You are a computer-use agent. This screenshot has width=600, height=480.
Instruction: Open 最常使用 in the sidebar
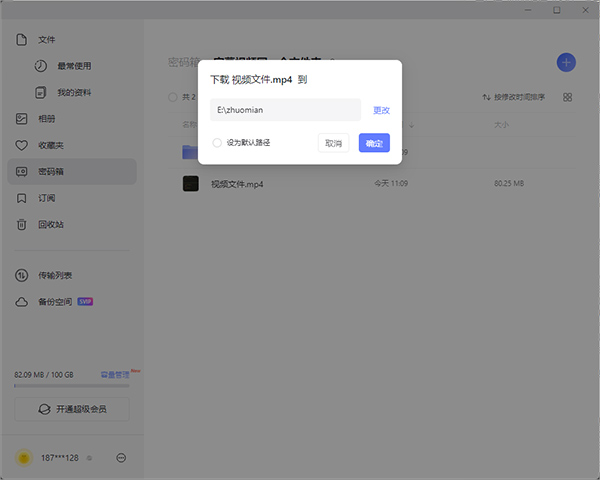(72, 66)
